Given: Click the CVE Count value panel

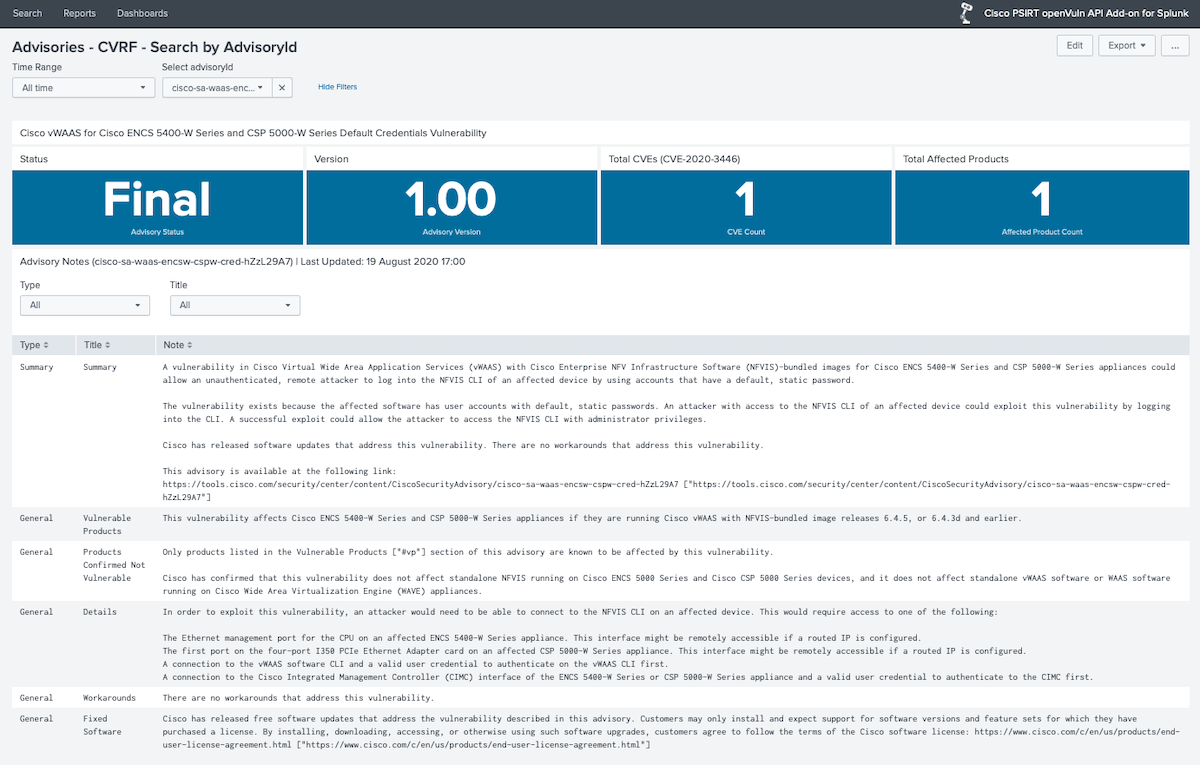Looking at the screenshot, I should click(x=745, y=207).
